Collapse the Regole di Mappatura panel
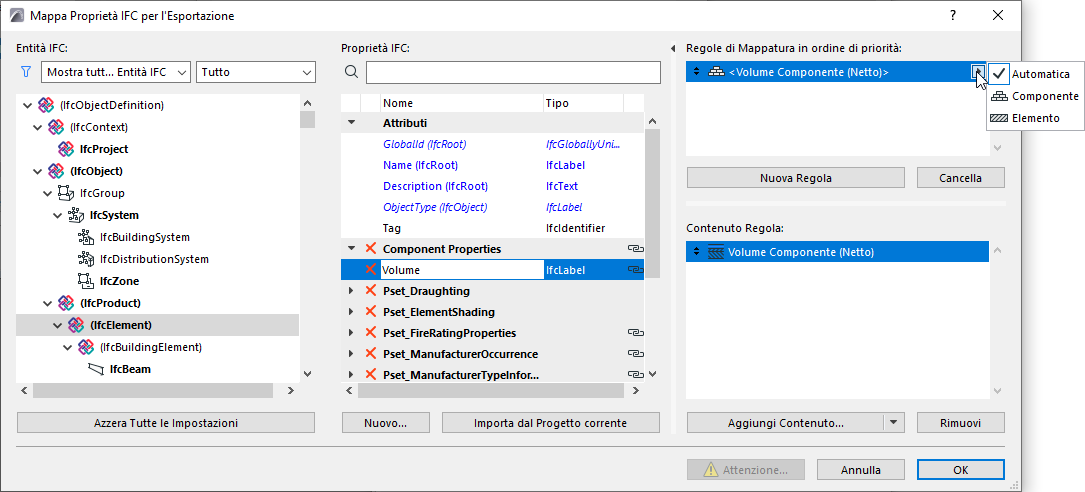1085x492 pixels. [671, 48]
